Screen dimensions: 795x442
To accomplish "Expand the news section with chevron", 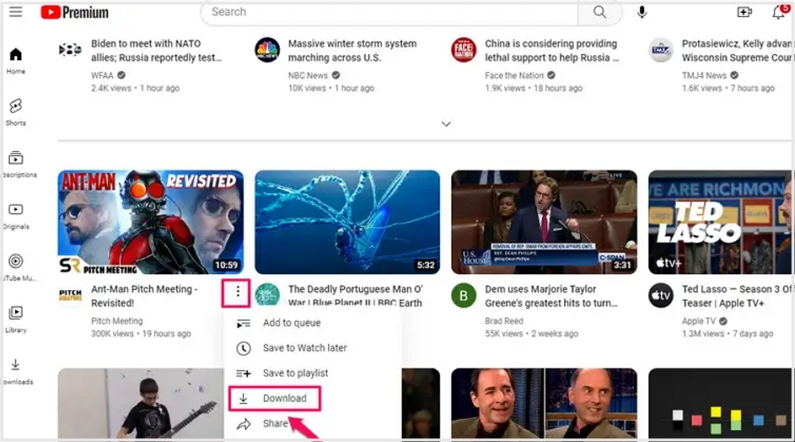I will [446, 124].
